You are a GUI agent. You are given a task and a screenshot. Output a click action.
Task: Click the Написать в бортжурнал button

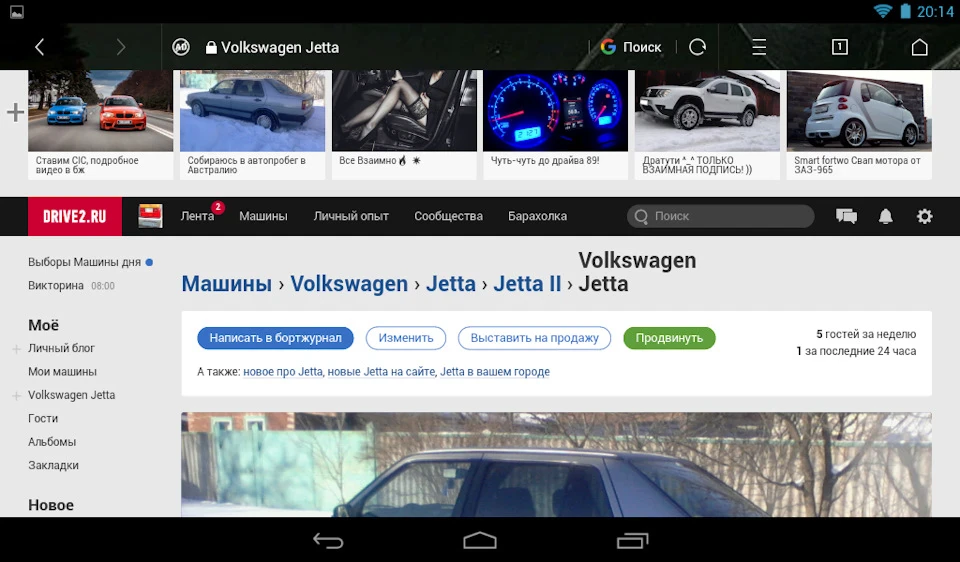tap(276, 338)
